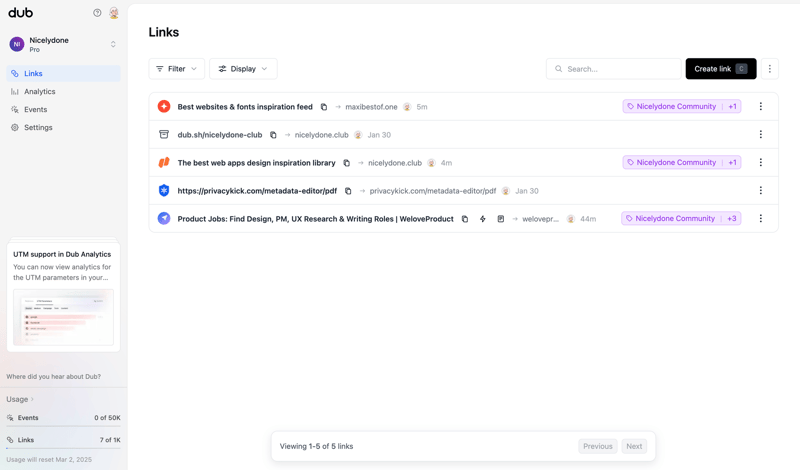Click the red favicon of Best websites row
The height and width of the screenshot is (470, 800).
click(164, 106)
